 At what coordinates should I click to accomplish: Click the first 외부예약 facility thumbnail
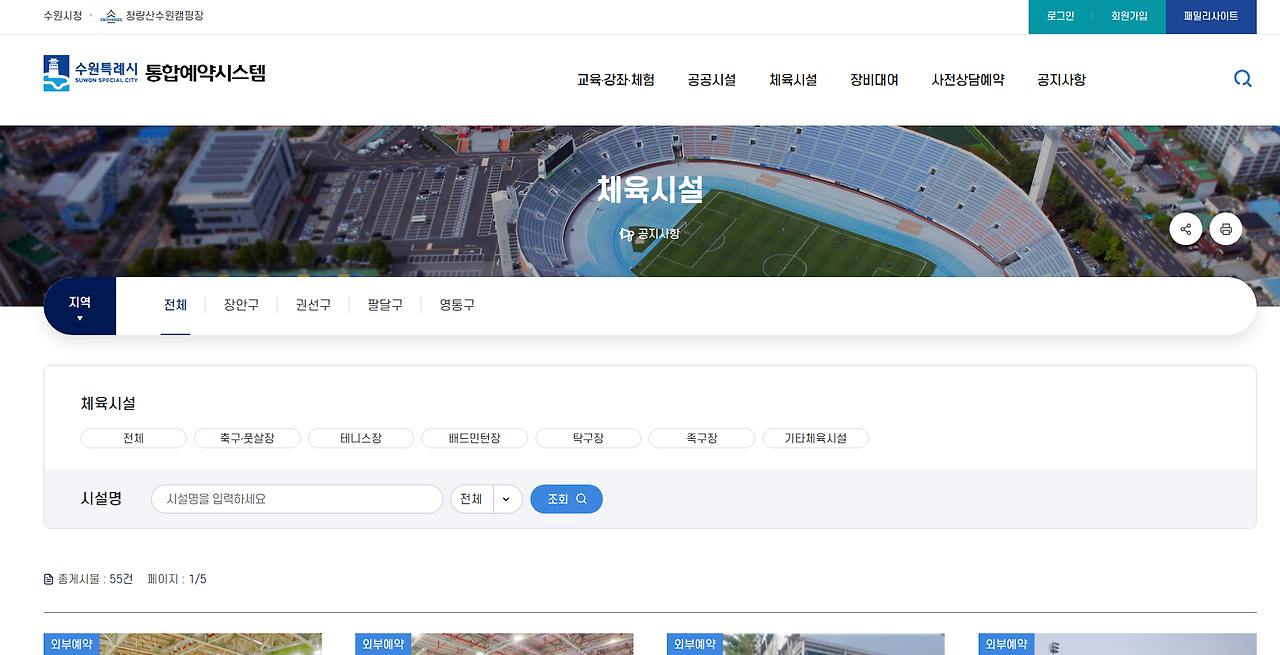pyautogui.click(x=183, y=644)
